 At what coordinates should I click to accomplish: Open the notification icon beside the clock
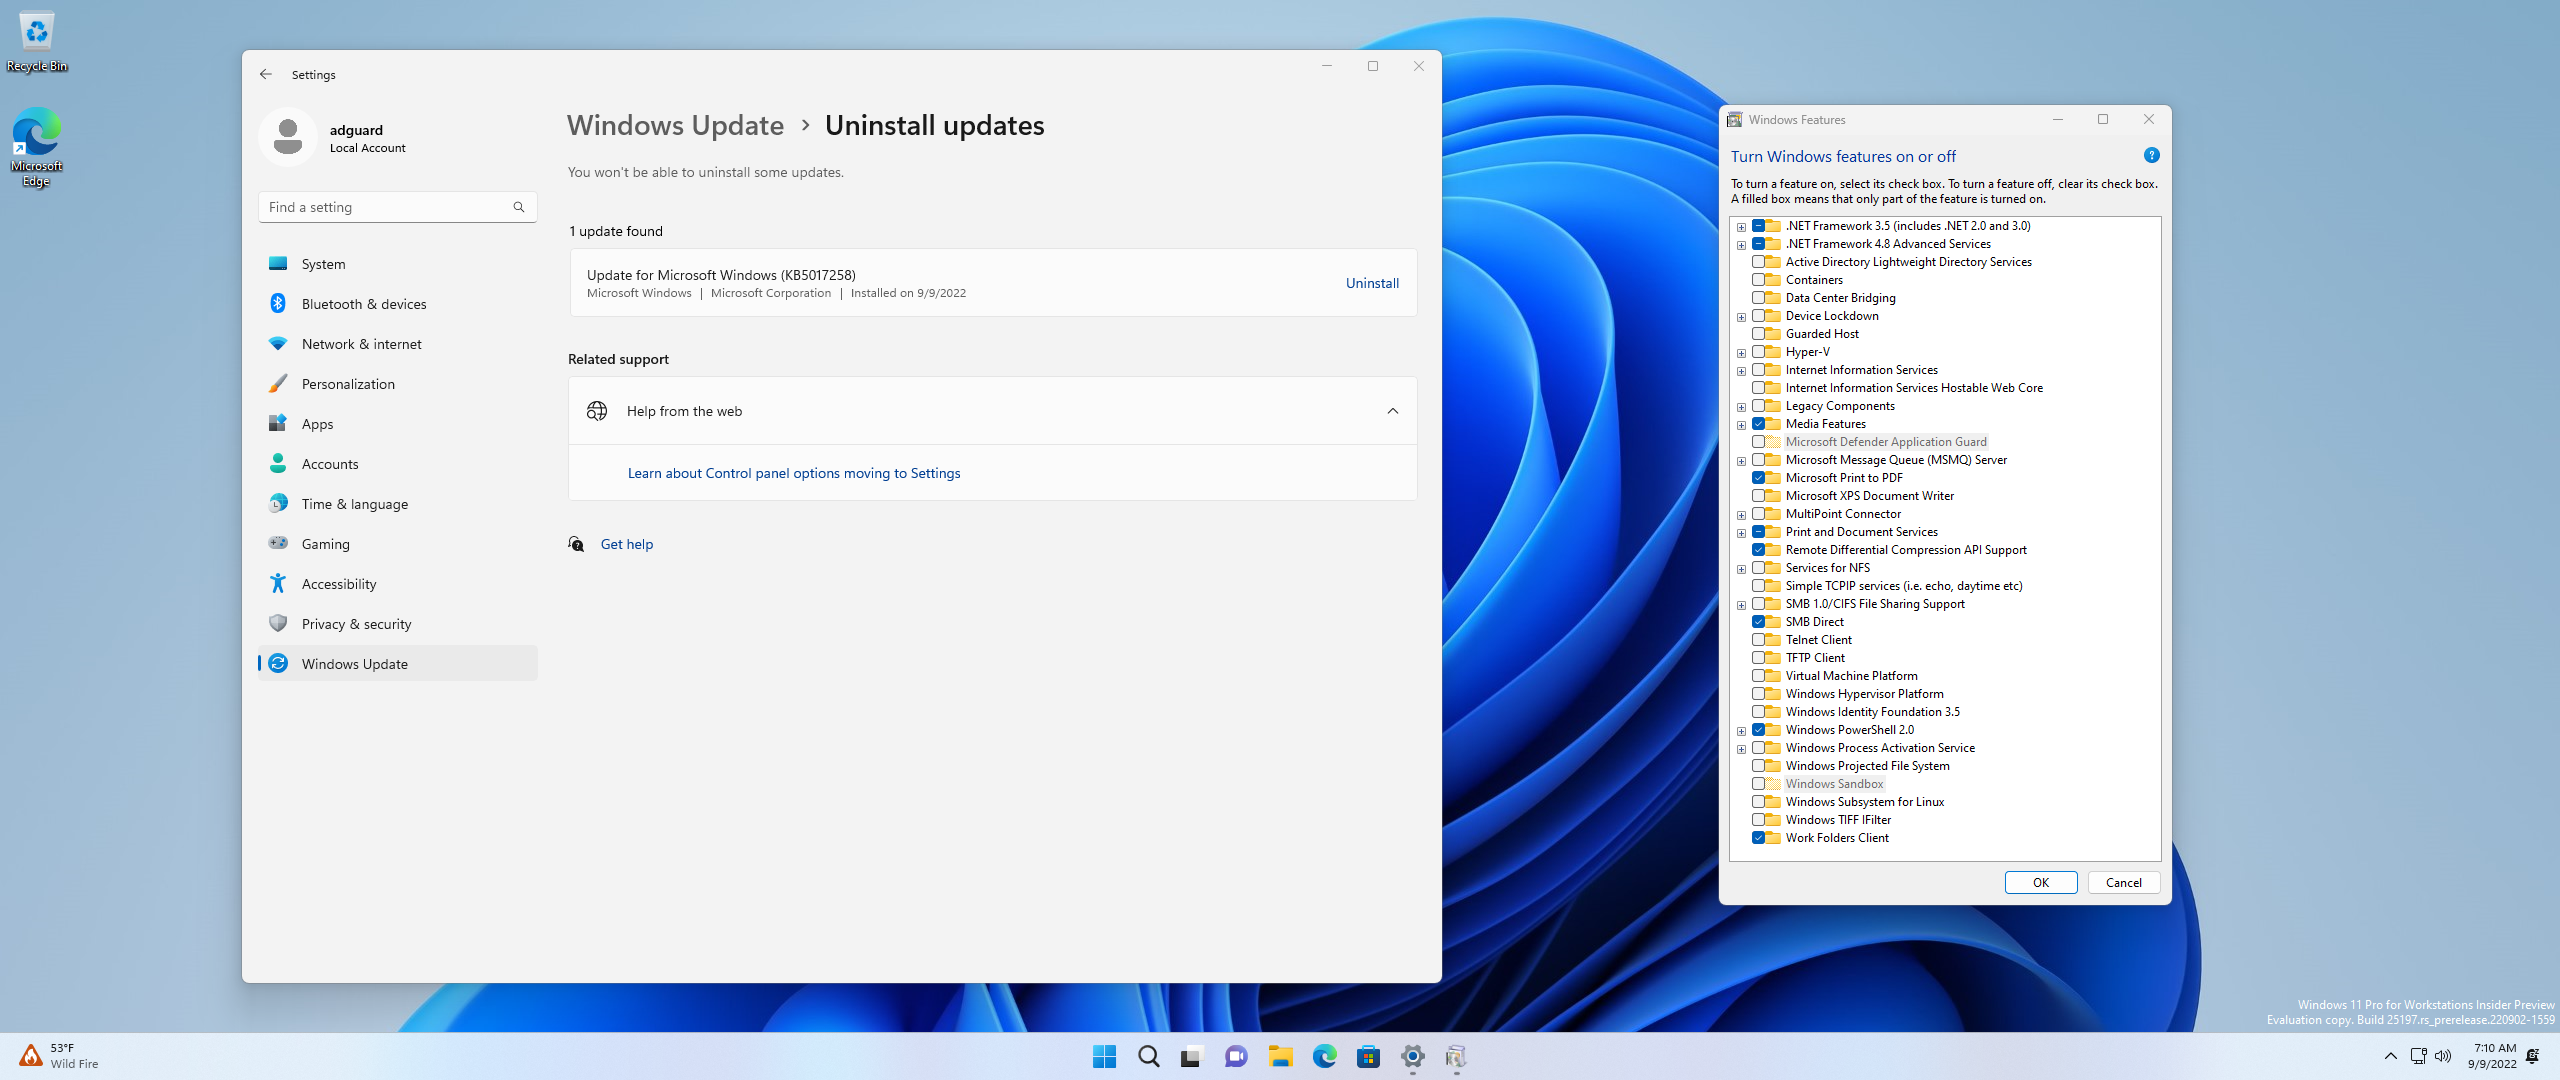(x=2533, y=1056)
